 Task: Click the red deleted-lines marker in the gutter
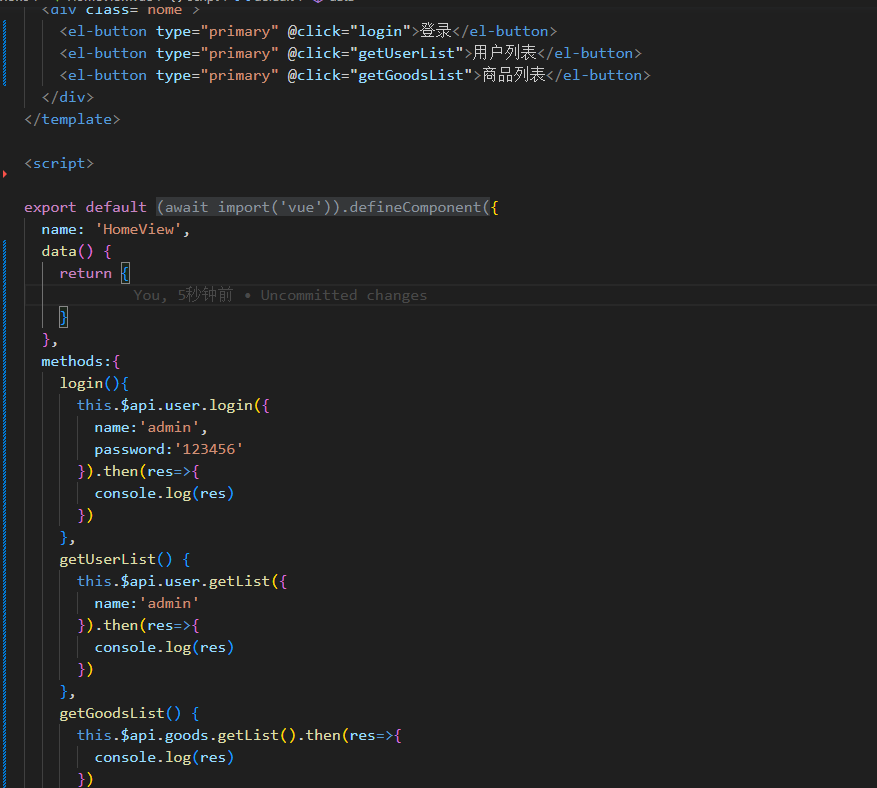[5, 174]
